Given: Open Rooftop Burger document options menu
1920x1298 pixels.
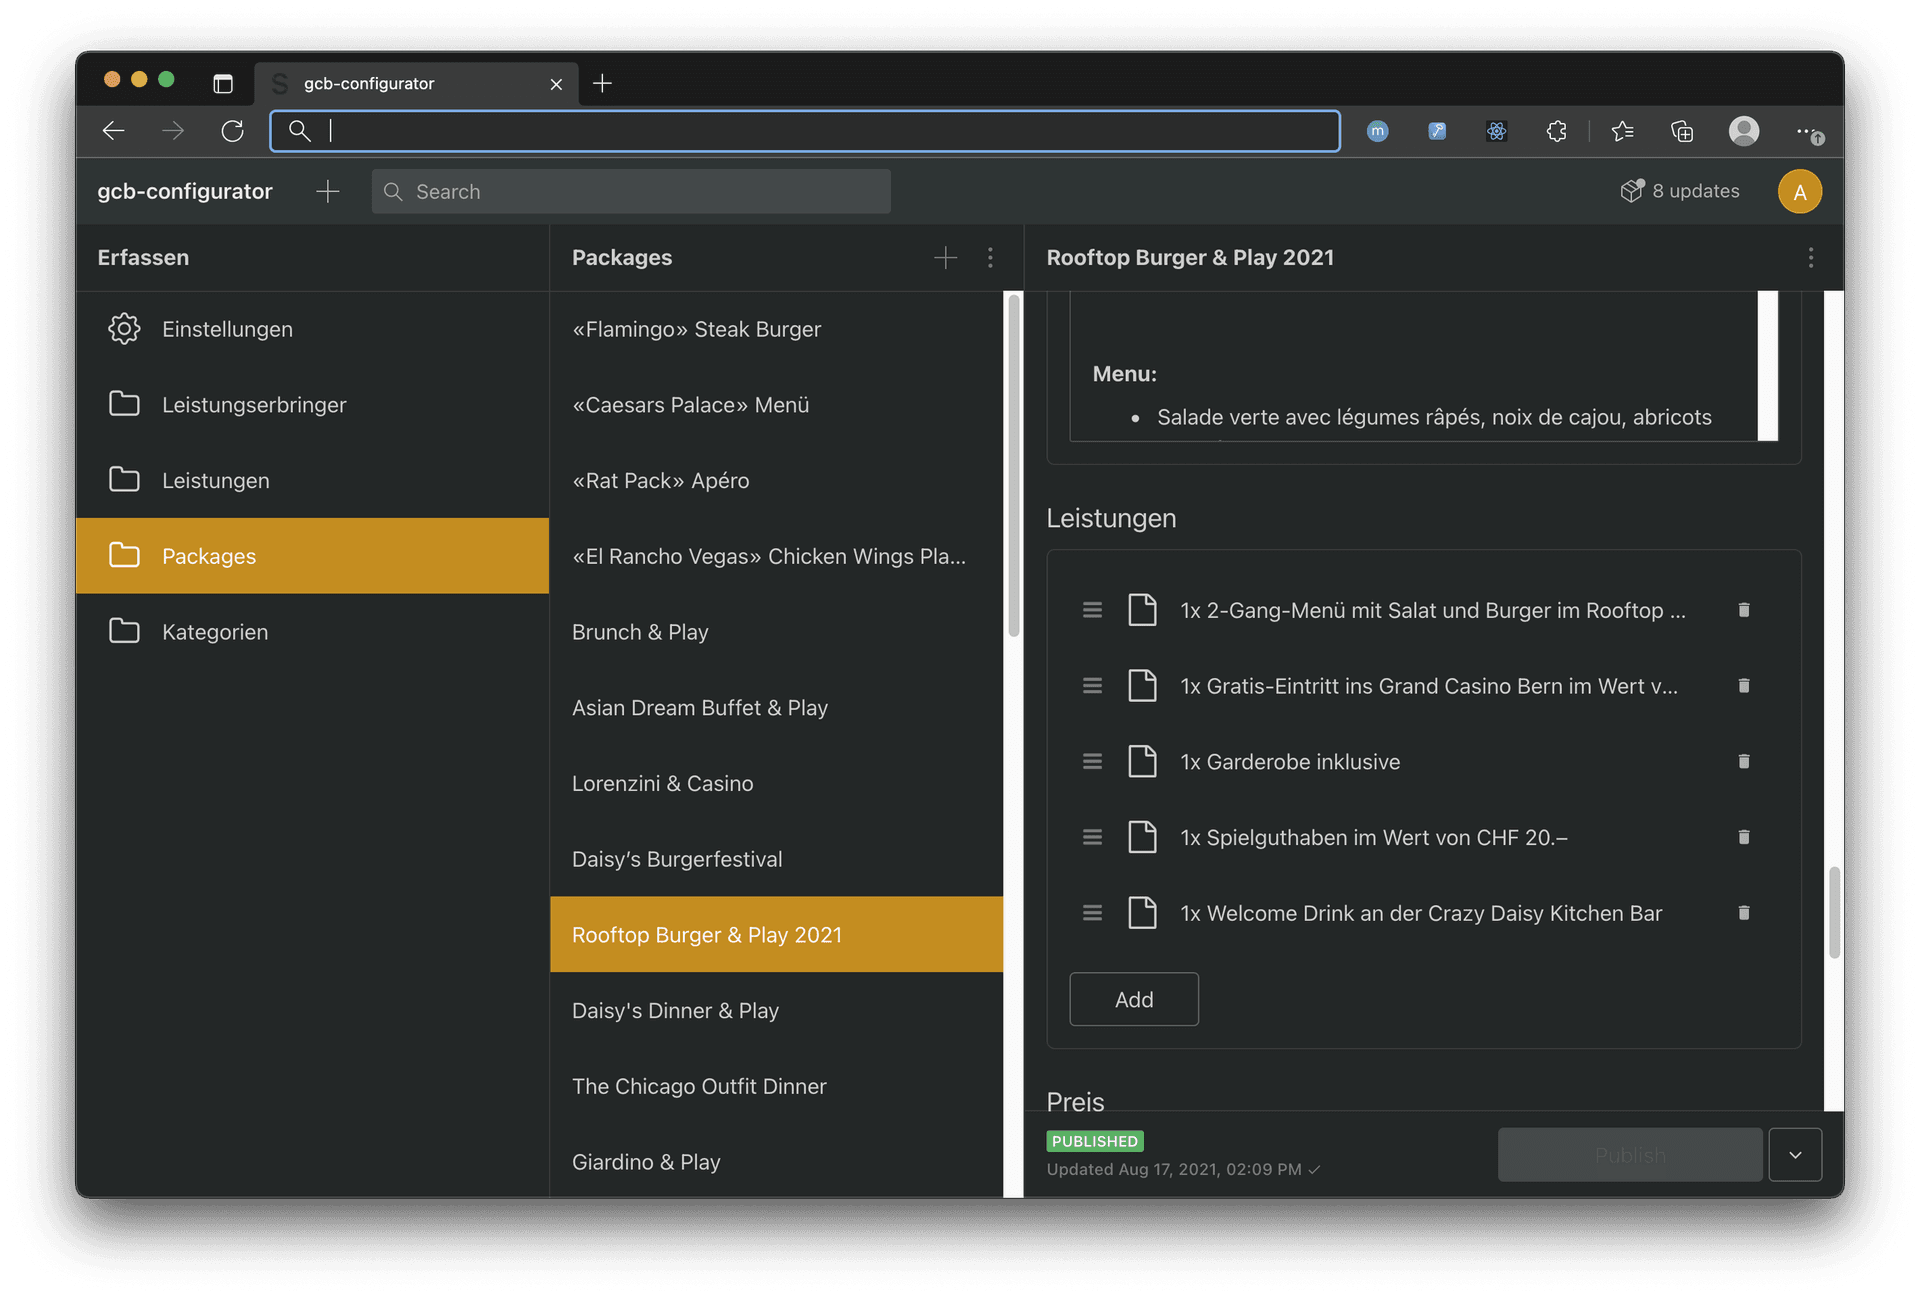Looking at the screenshot, I should pyautogui.click(x=1810, y=258).
